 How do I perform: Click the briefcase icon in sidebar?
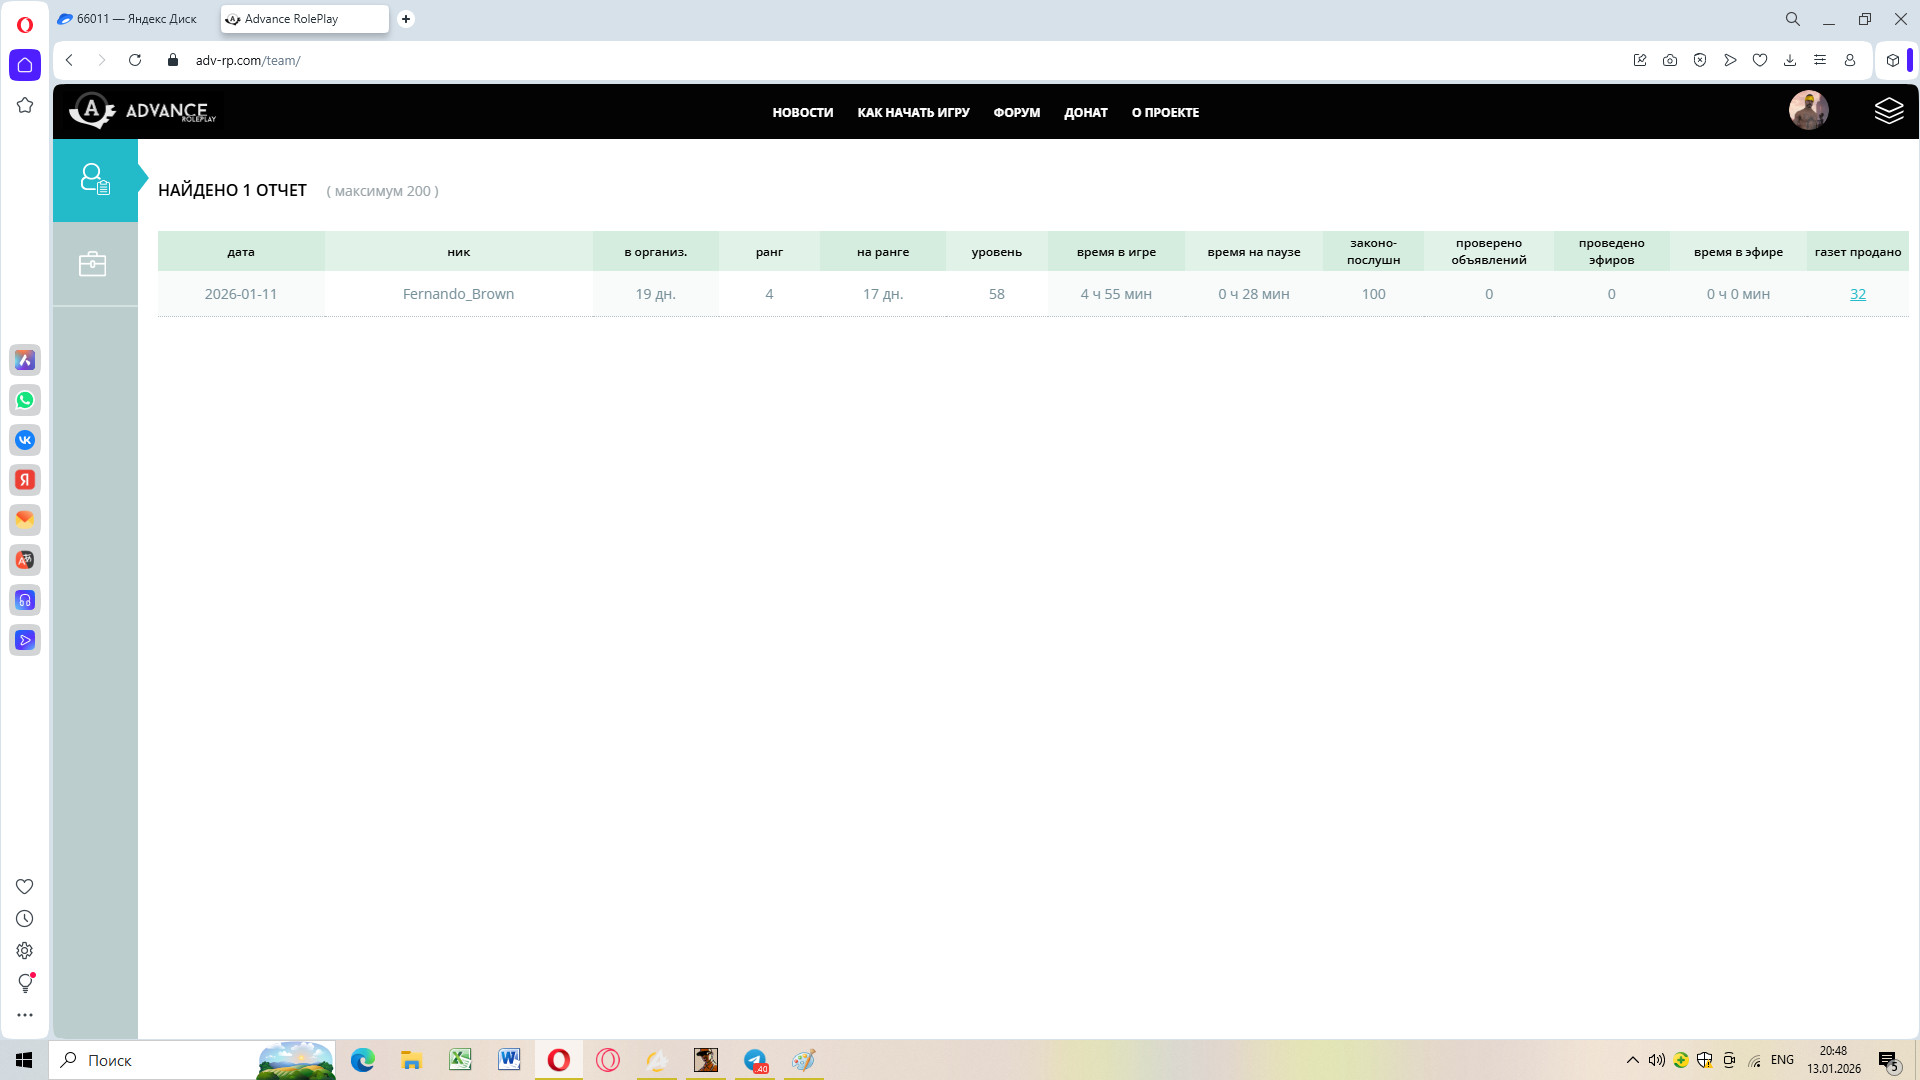[x=93, y=264]
